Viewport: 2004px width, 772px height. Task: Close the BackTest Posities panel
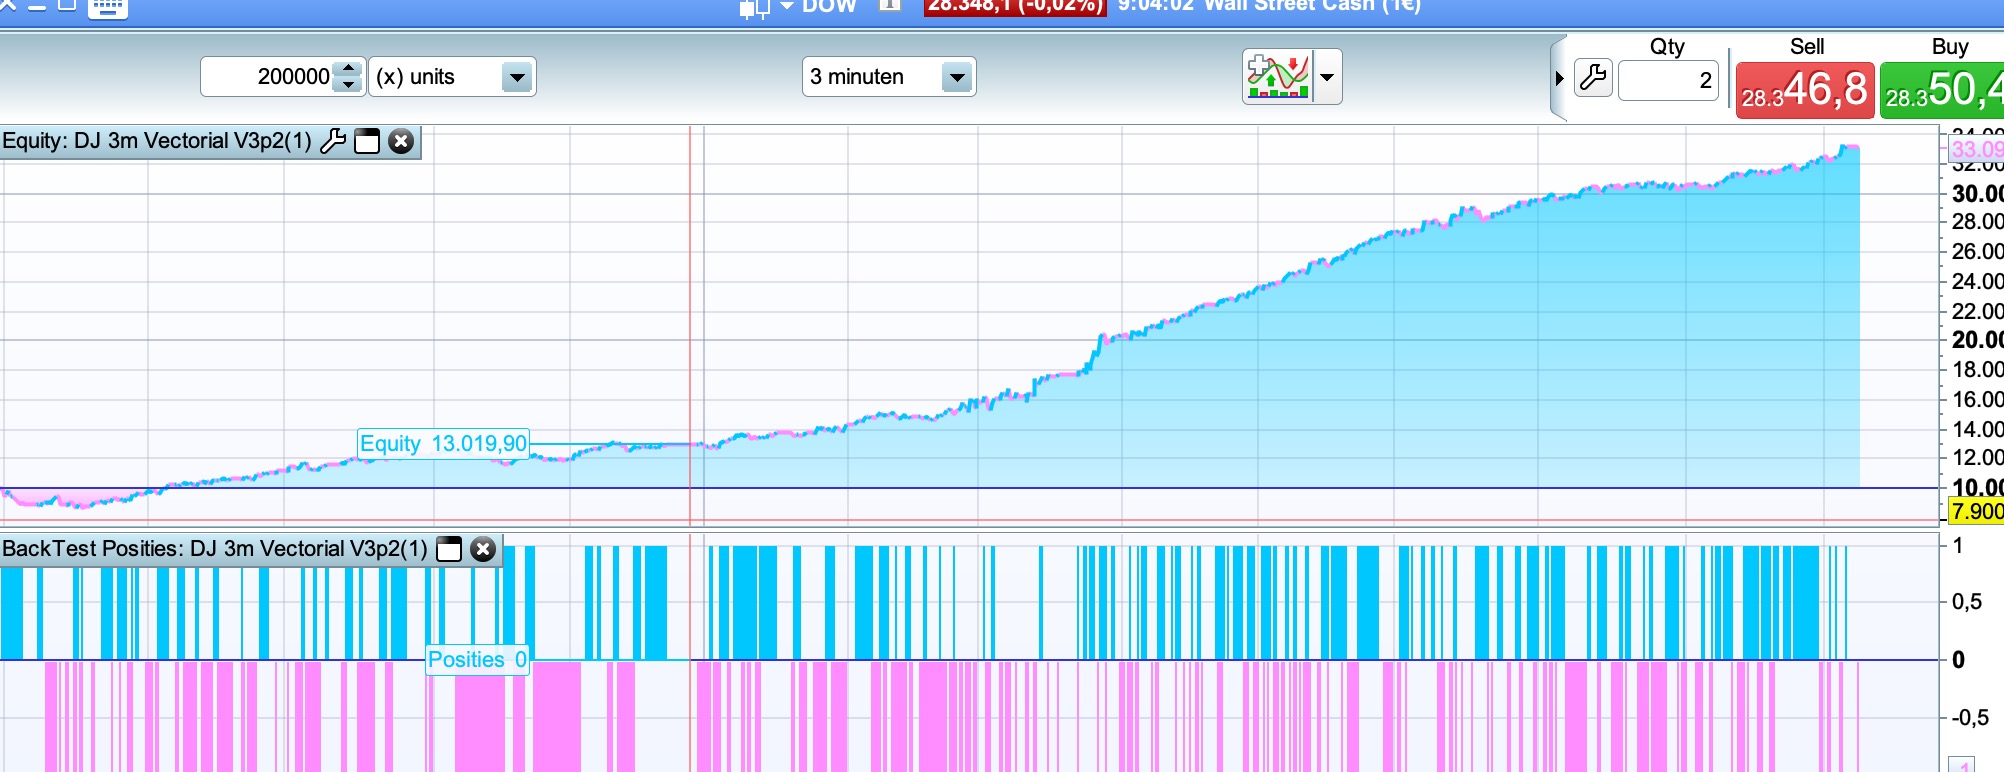pos(483,549)
